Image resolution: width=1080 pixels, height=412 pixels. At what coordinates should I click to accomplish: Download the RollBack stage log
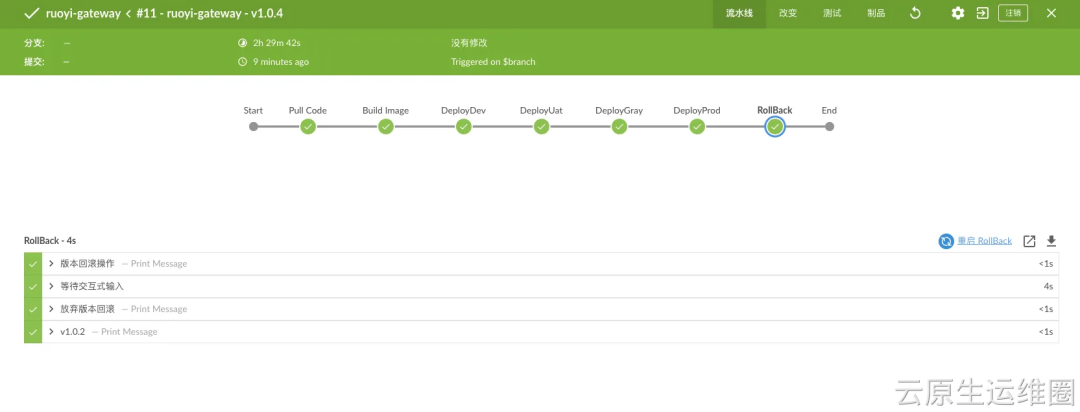(x=1051, y=241)
